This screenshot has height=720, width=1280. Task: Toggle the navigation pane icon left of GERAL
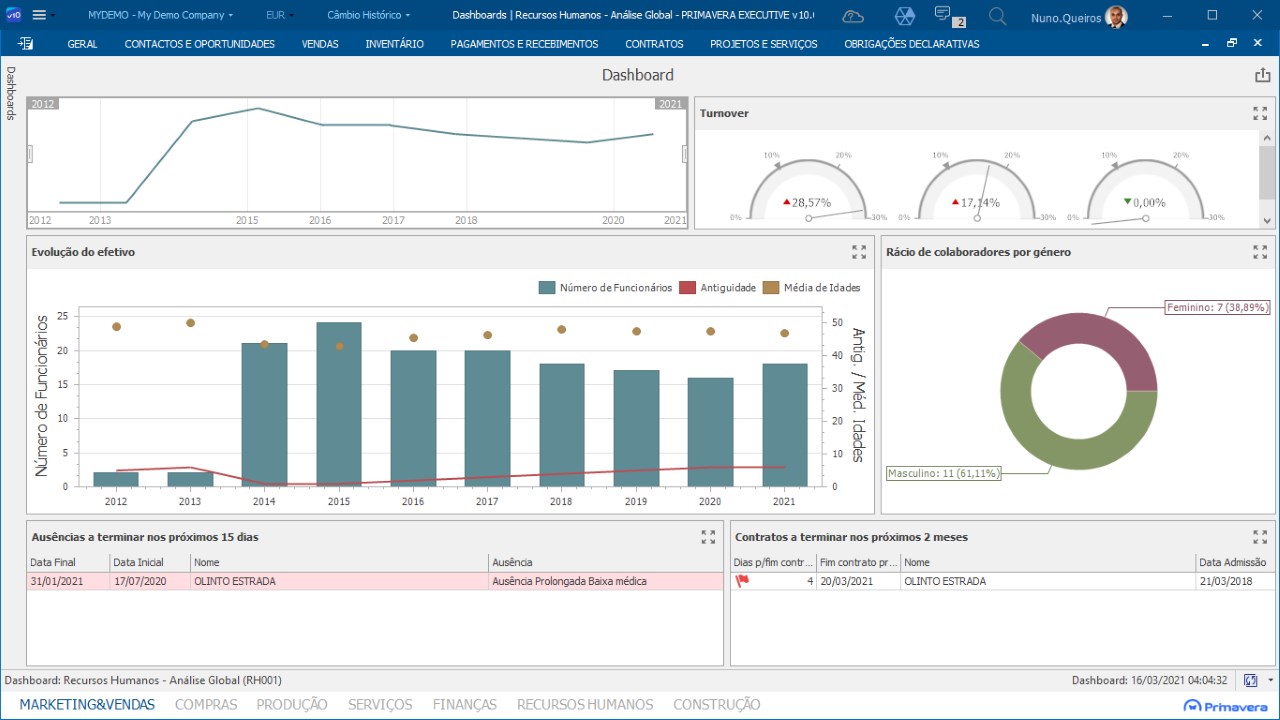tap(26, 43)
